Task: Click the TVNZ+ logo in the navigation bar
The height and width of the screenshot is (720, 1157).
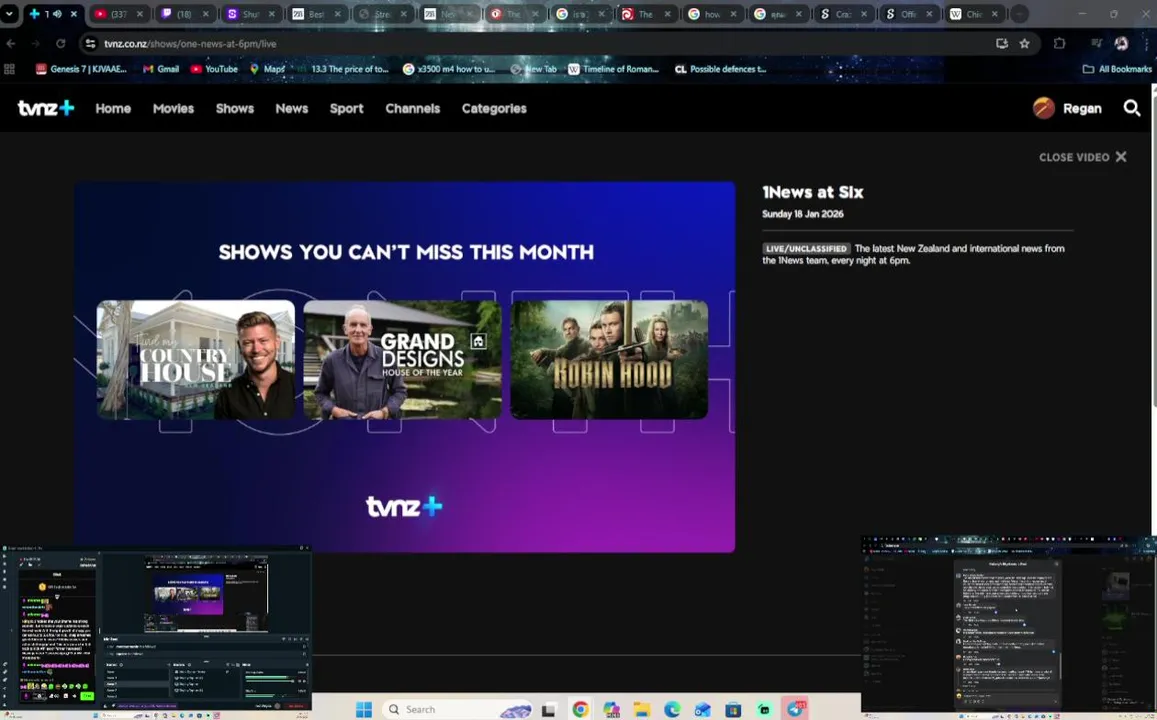Action: 46,108
